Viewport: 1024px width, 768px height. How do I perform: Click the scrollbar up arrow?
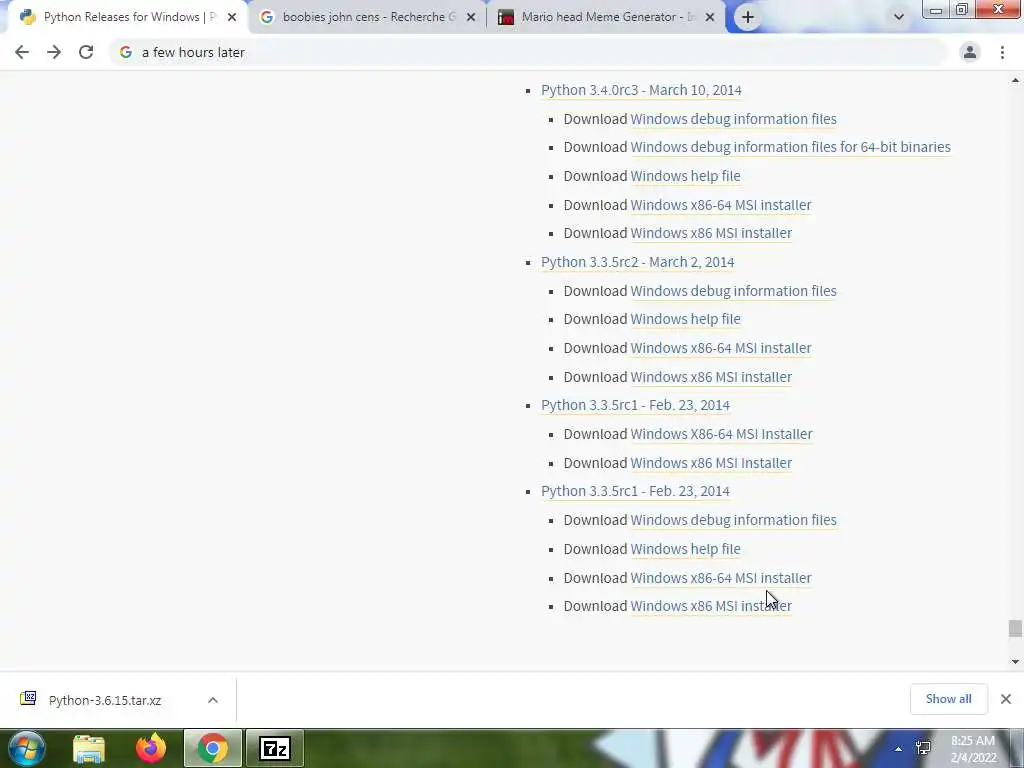pyautogui.click(x=1015, y=80)
